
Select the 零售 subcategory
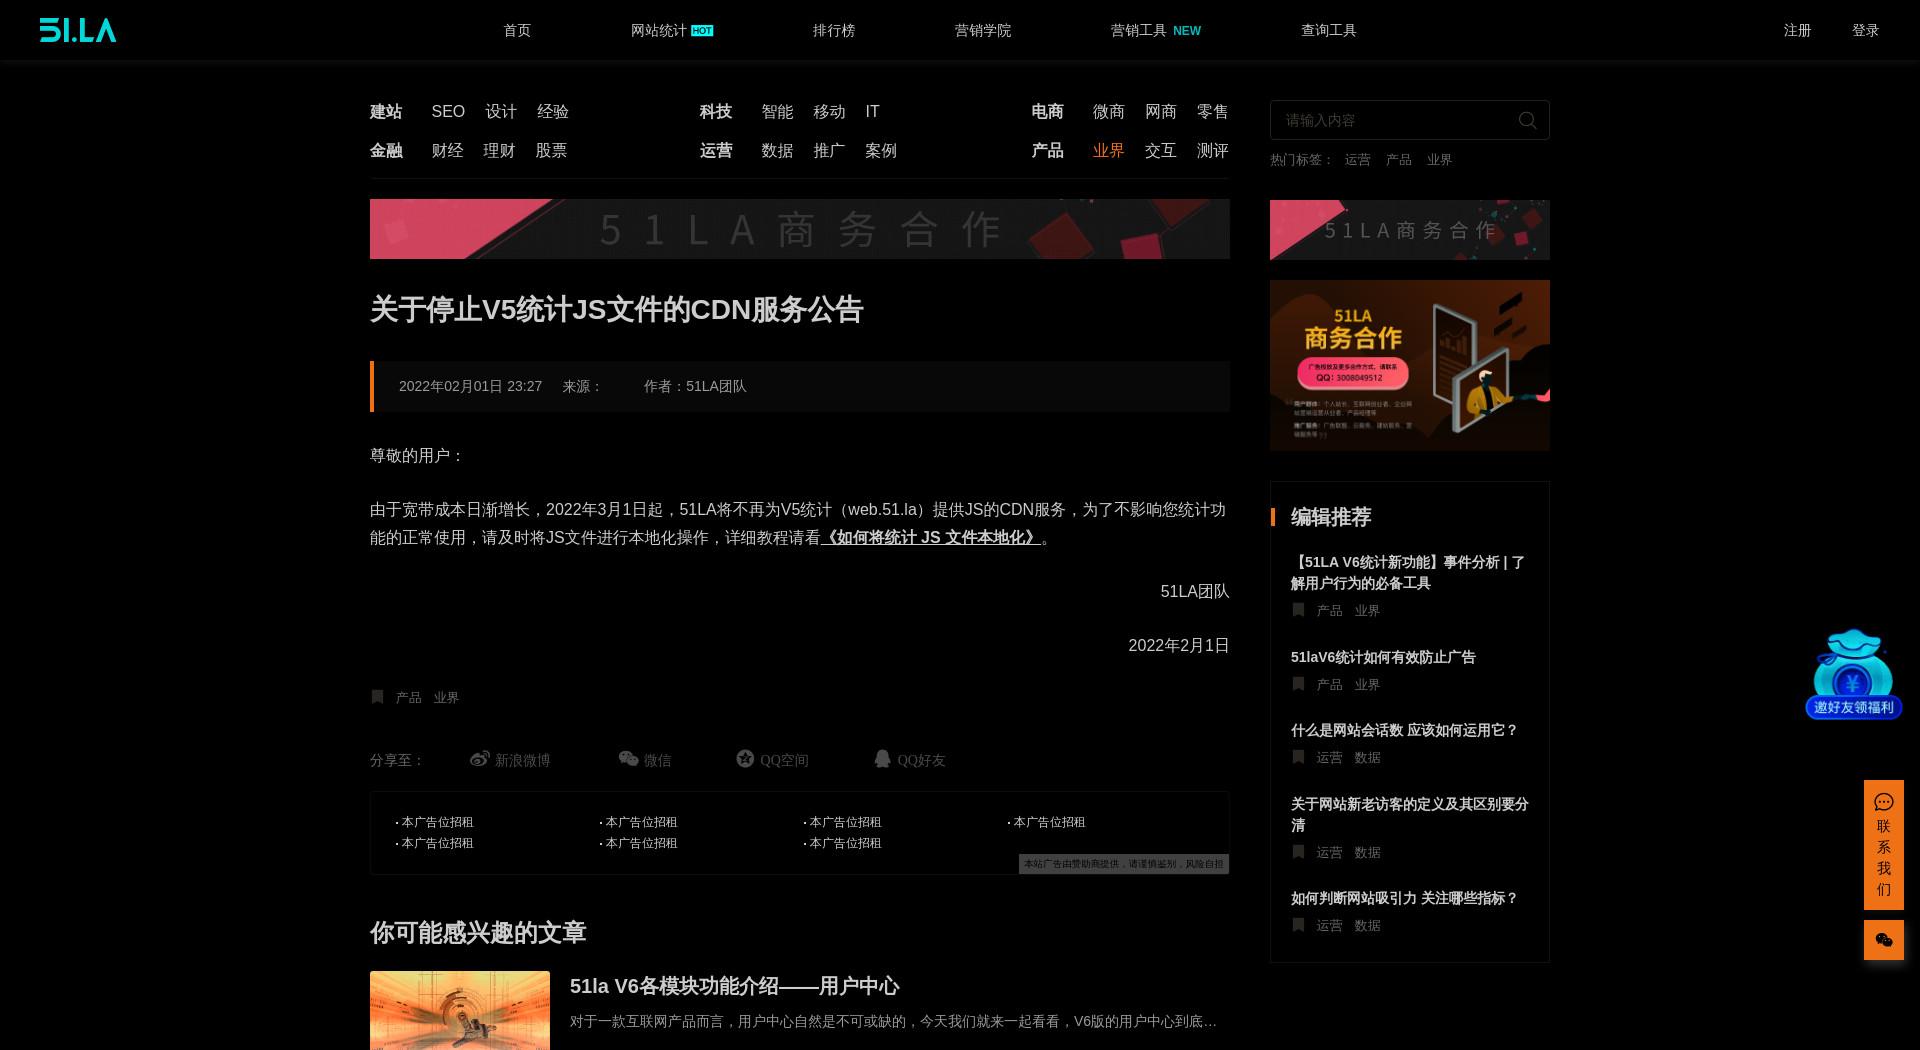click(x=1213, y=111)
